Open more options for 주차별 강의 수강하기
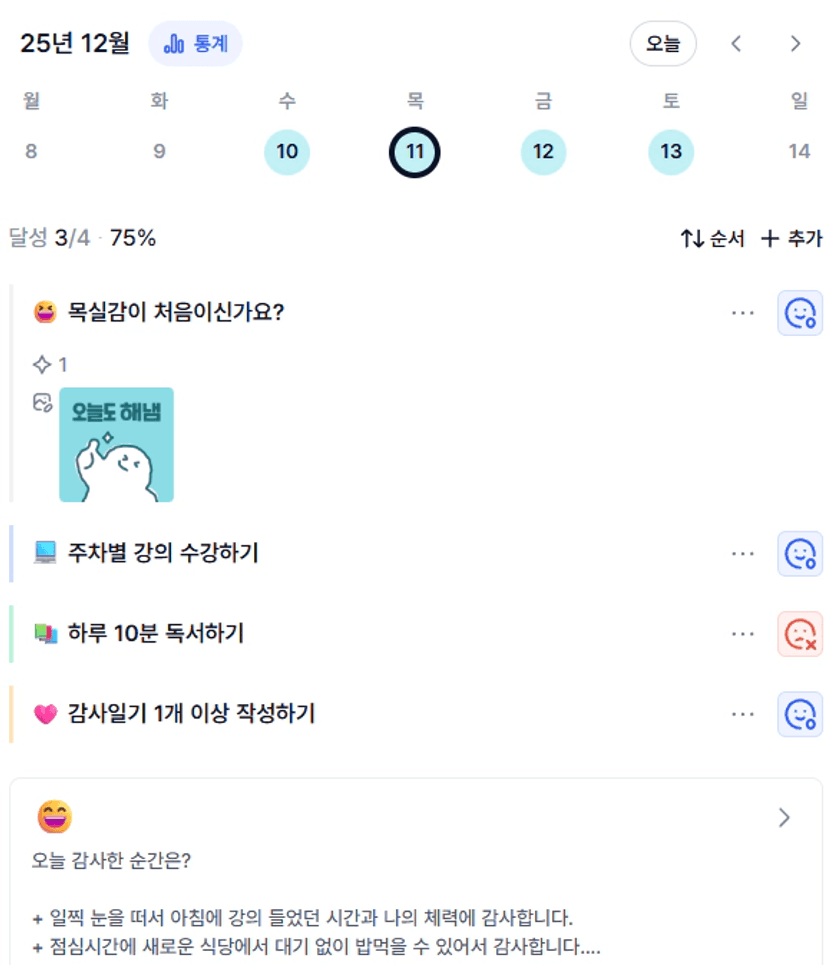827x965 pixels. click(x=742, y=553)
